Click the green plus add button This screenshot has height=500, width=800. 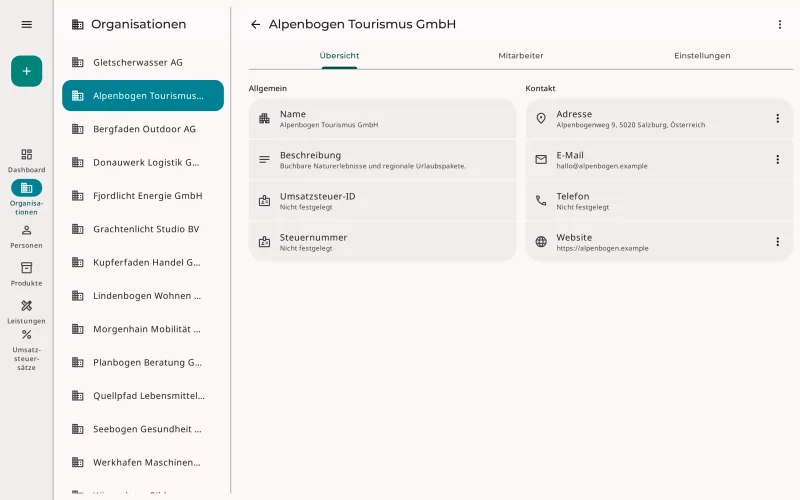click(x=27, y=71)
